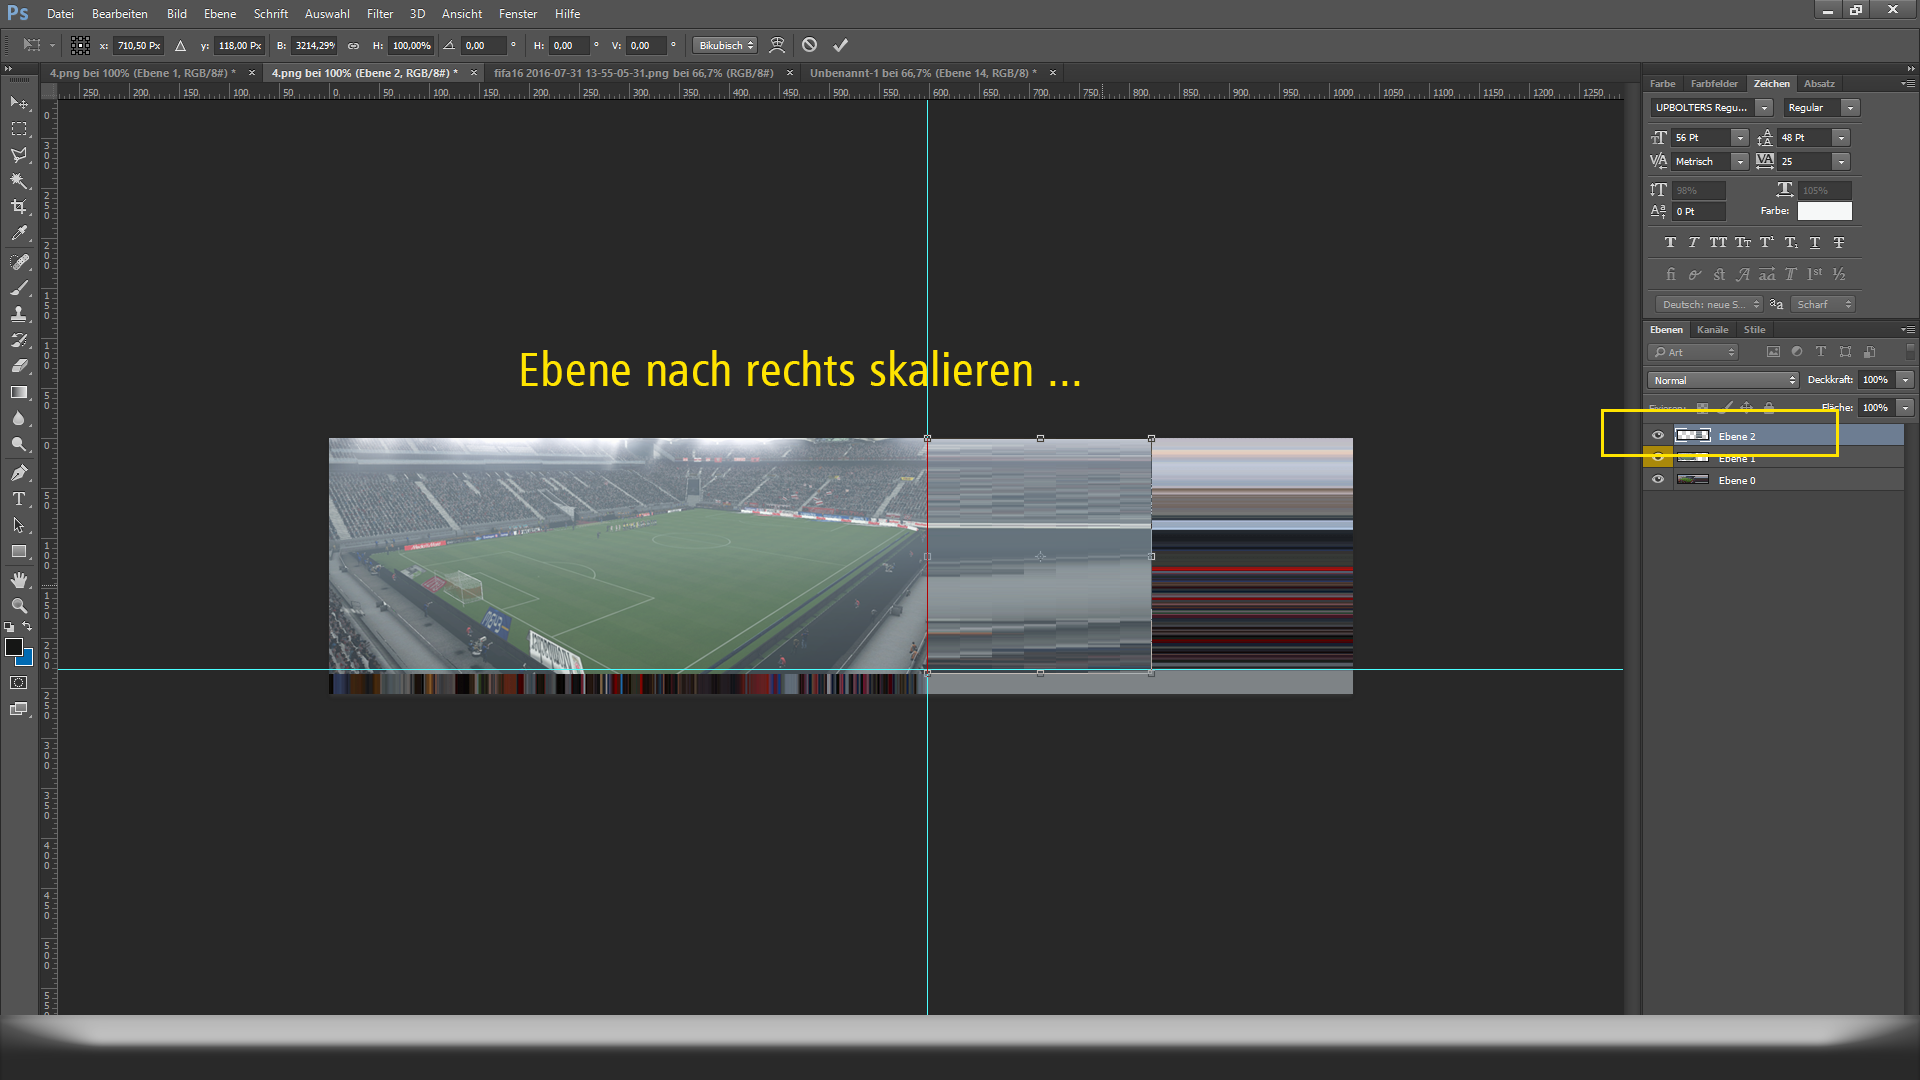
Task: Switch to fifa16 2016-07-31 document tab
Action: [634, 73]
